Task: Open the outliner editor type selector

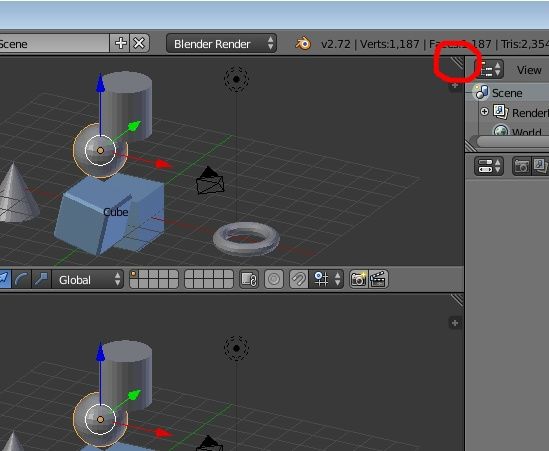Action: pos(489,69)
